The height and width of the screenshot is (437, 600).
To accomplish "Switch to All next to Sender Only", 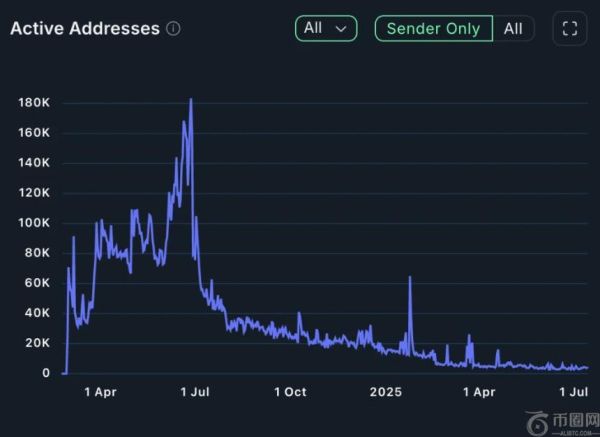I will pyautogui.click(x=513, y=29).
